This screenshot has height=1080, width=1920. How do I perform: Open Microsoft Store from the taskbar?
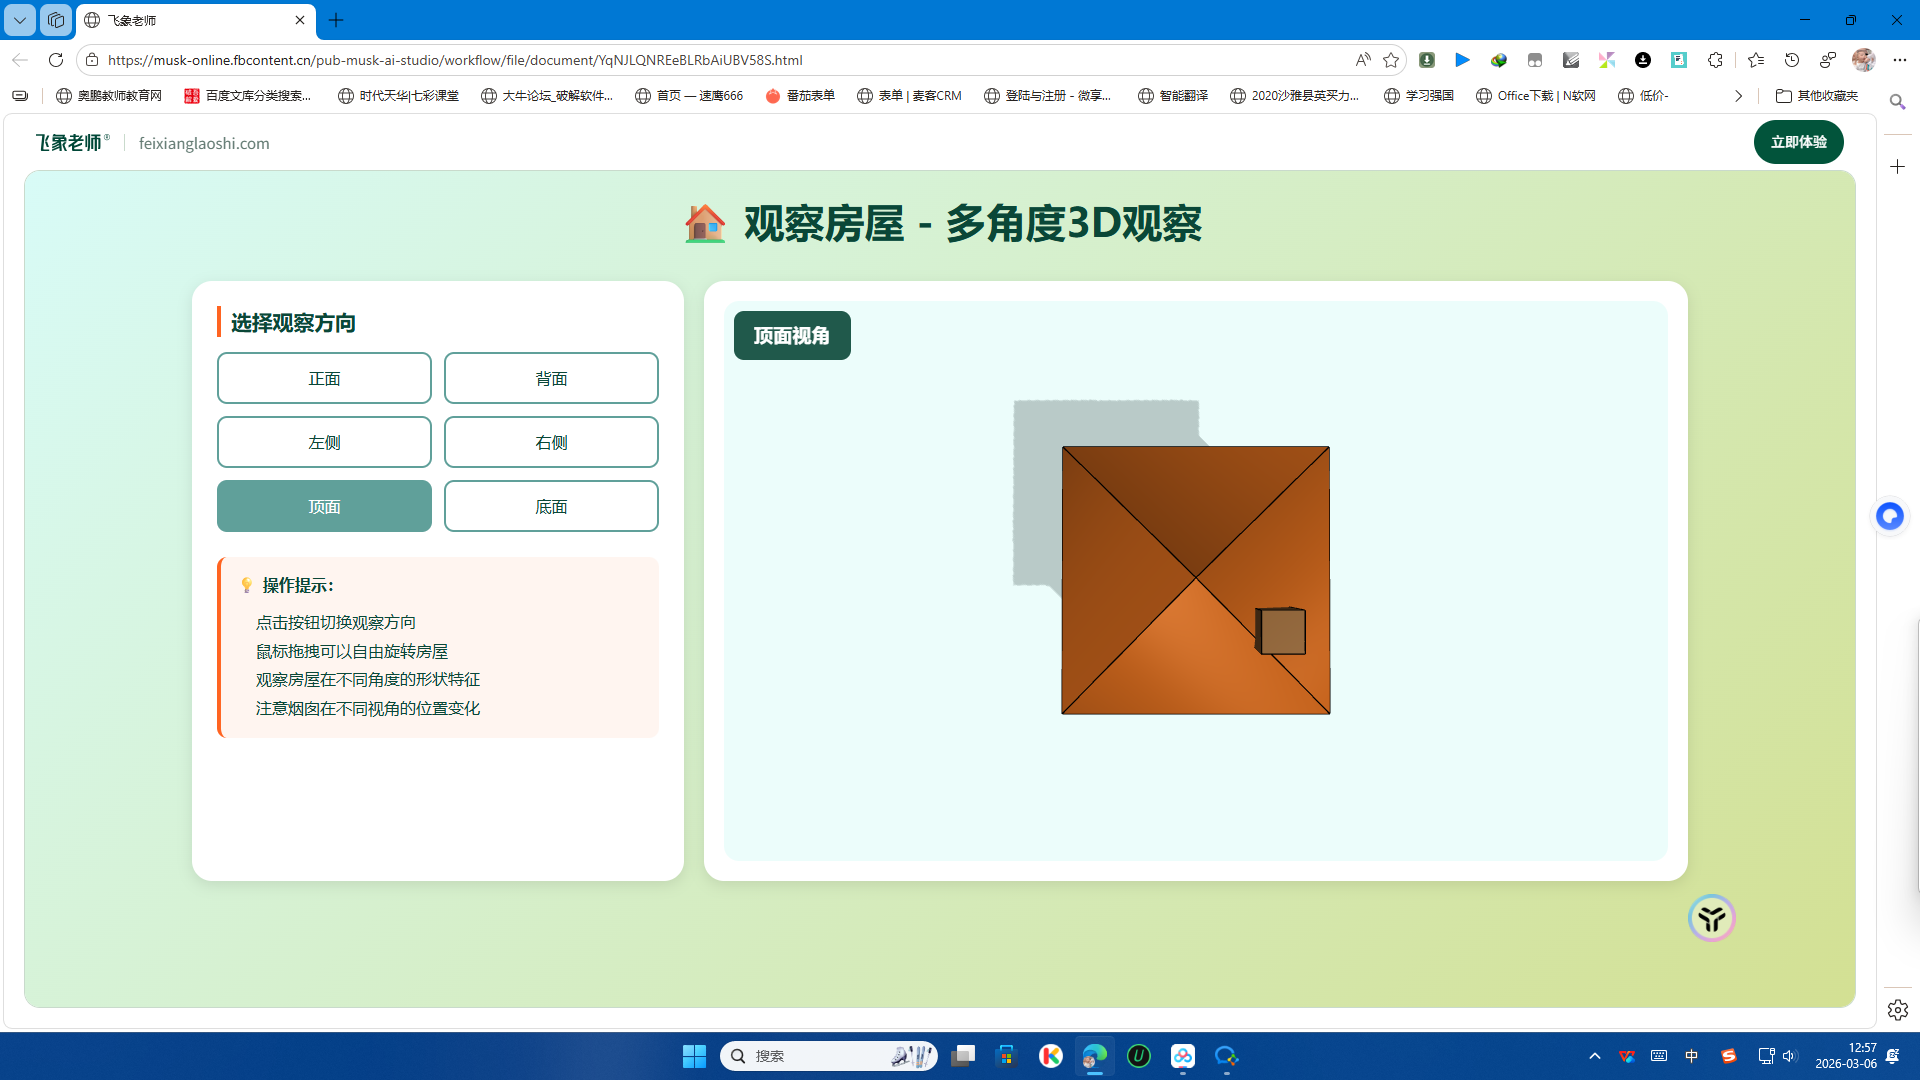tap(1007, 1056)
